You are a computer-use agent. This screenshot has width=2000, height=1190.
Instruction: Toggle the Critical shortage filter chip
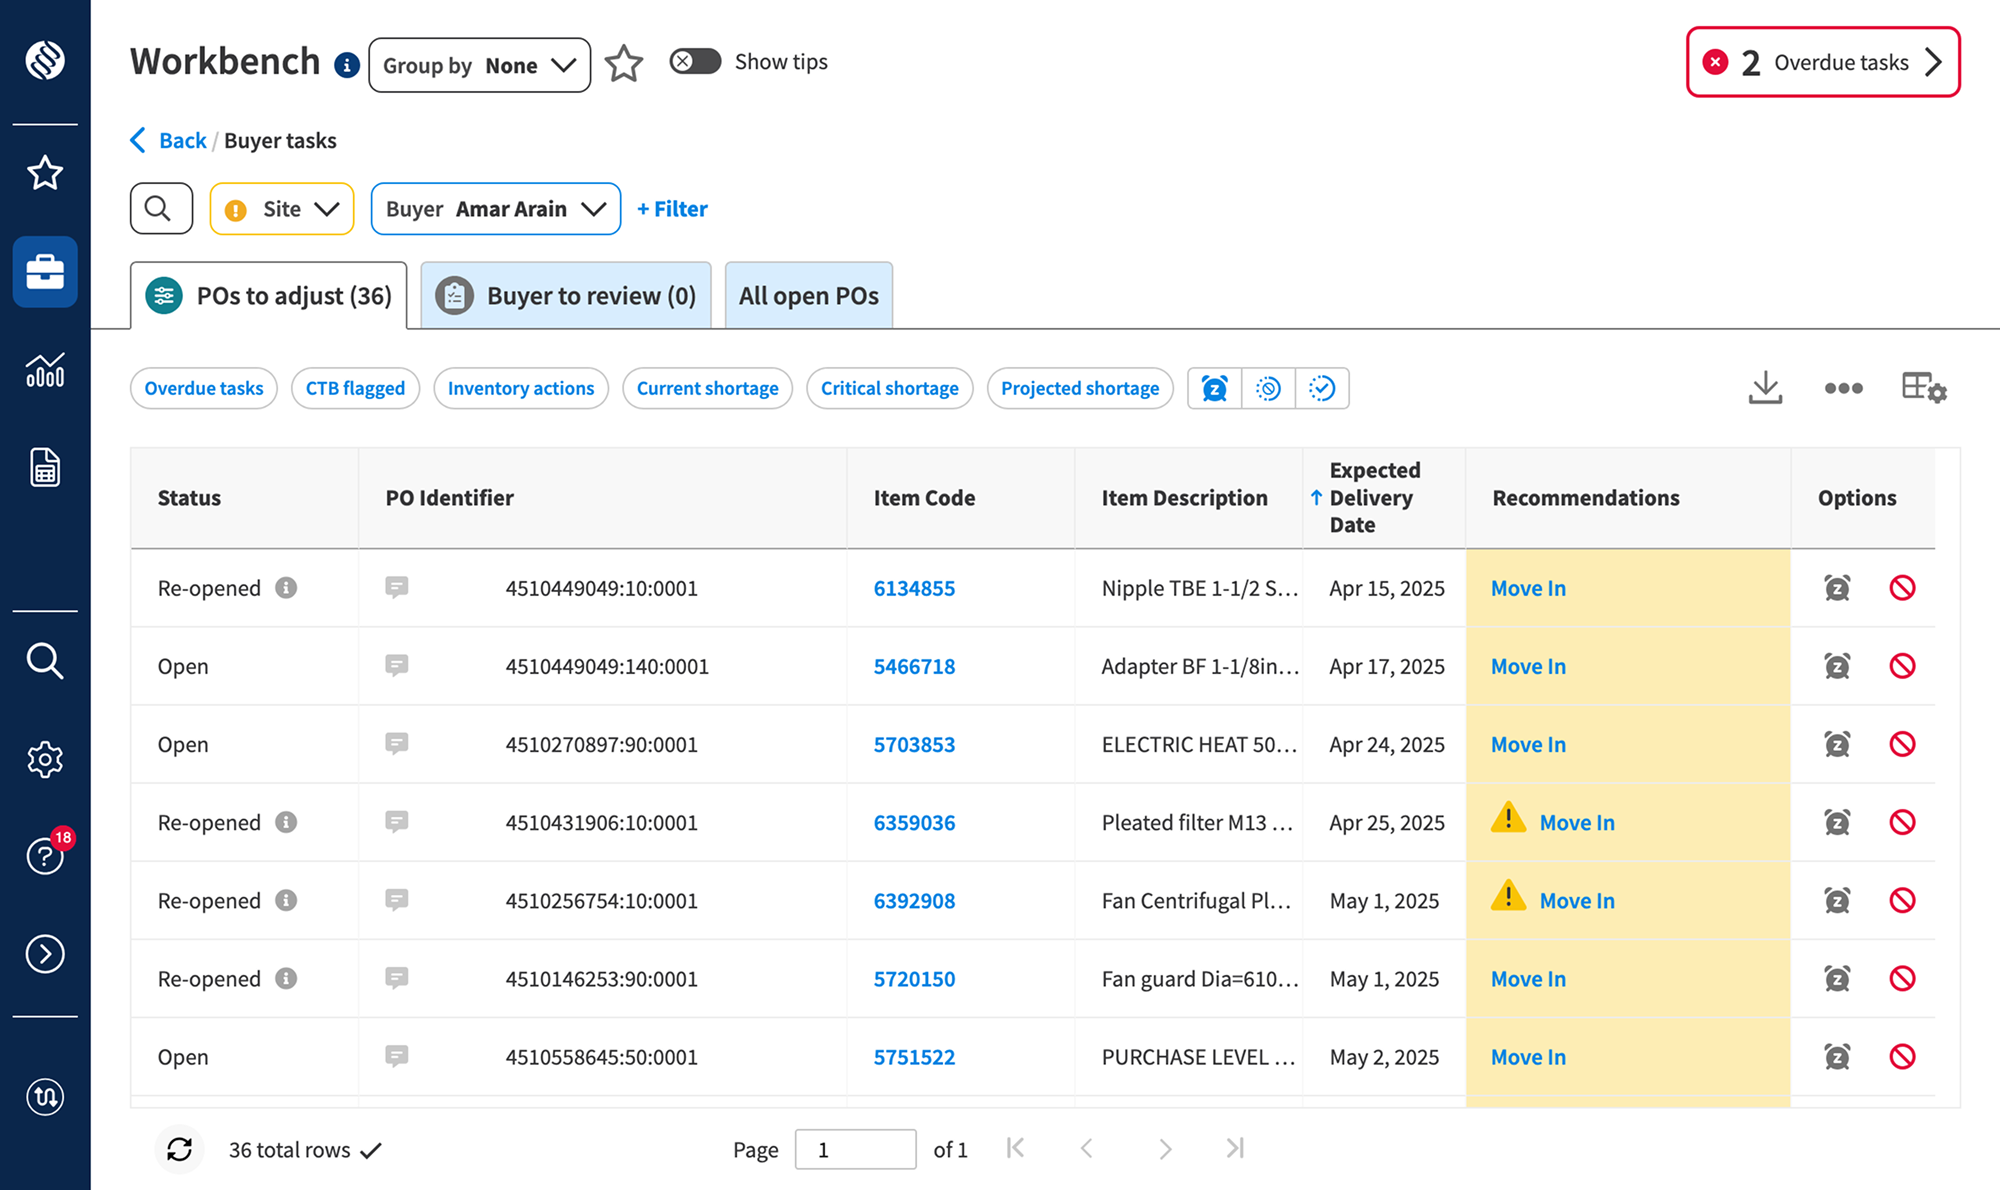coord(890,388)
